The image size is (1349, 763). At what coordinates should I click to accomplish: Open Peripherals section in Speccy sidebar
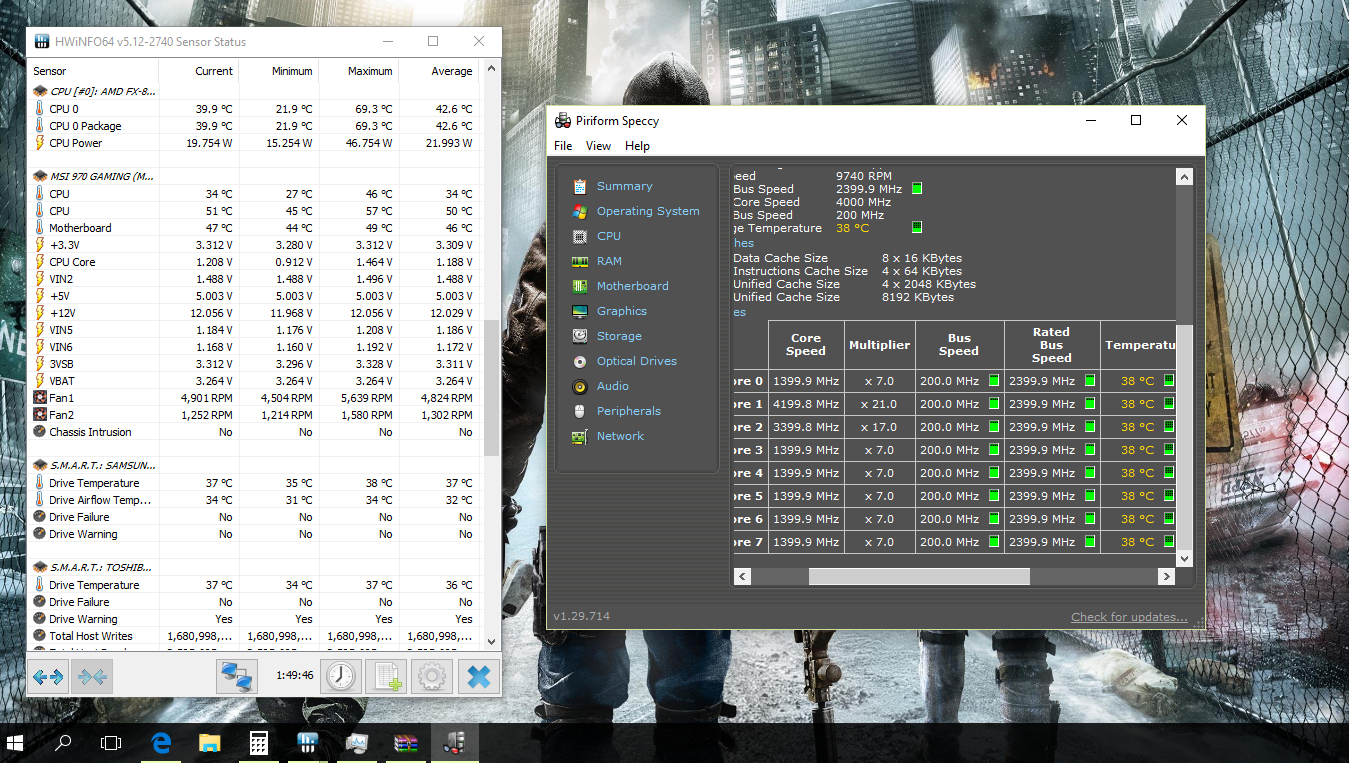[615, 411]
